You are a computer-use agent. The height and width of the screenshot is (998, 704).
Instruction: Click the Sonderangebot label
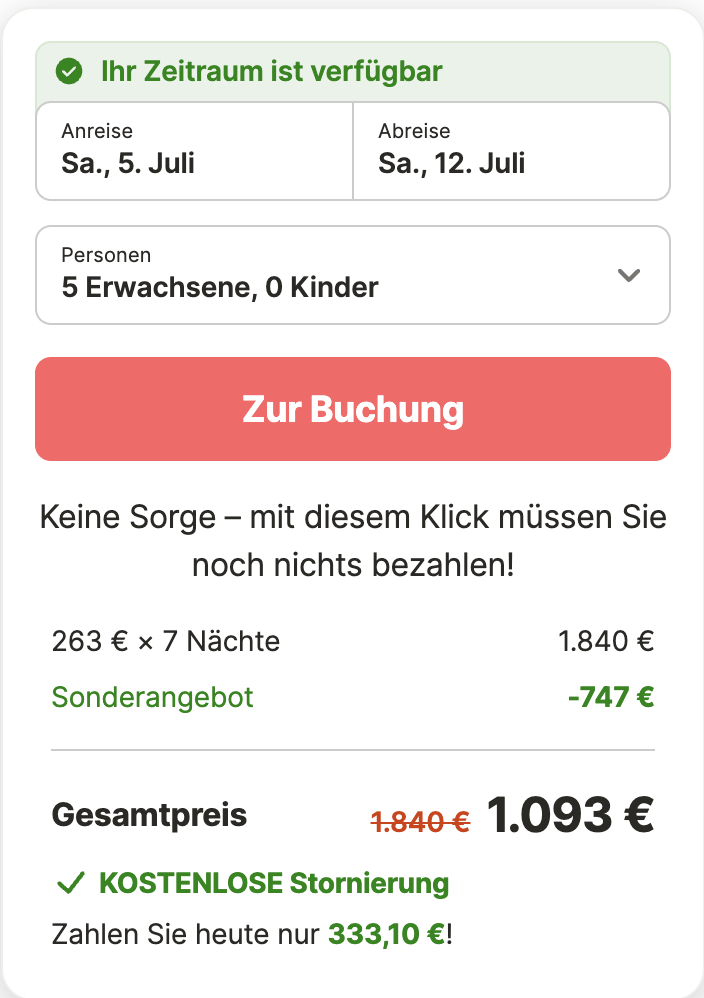(x=152, y=697)
